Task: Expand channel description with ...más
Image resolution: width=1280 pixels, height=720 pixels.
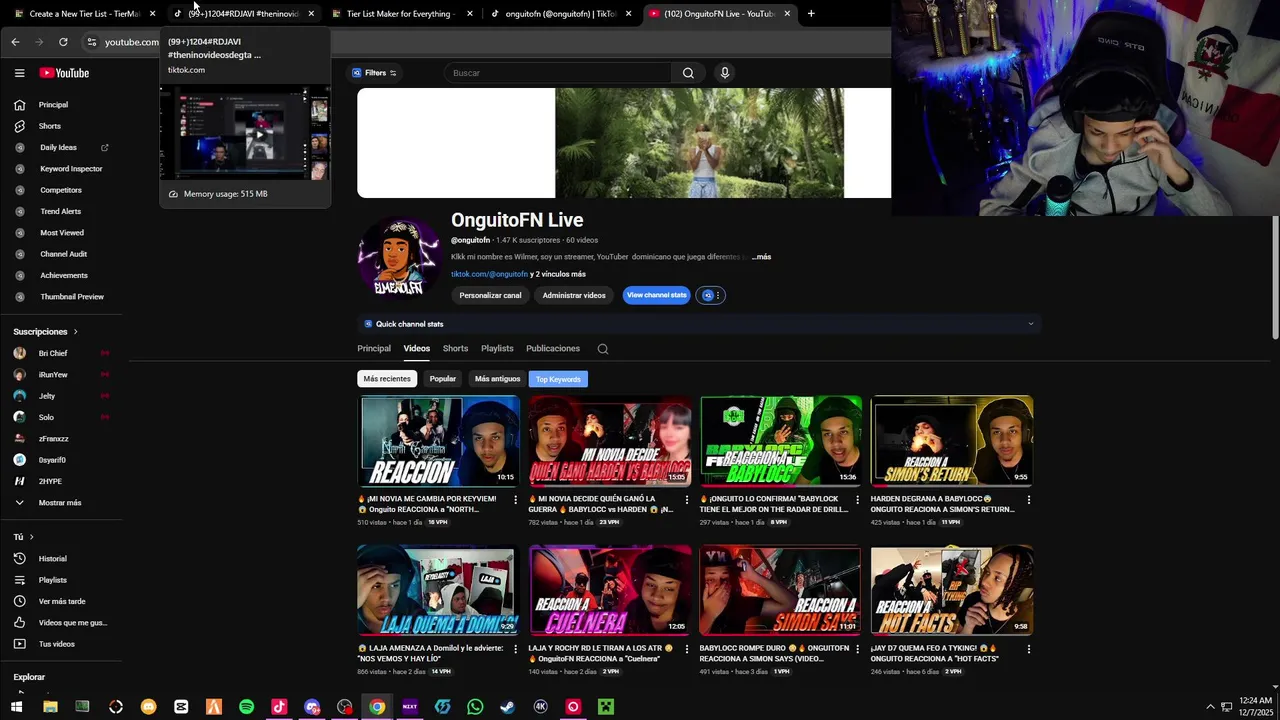Action: click(x=761, y=257)
